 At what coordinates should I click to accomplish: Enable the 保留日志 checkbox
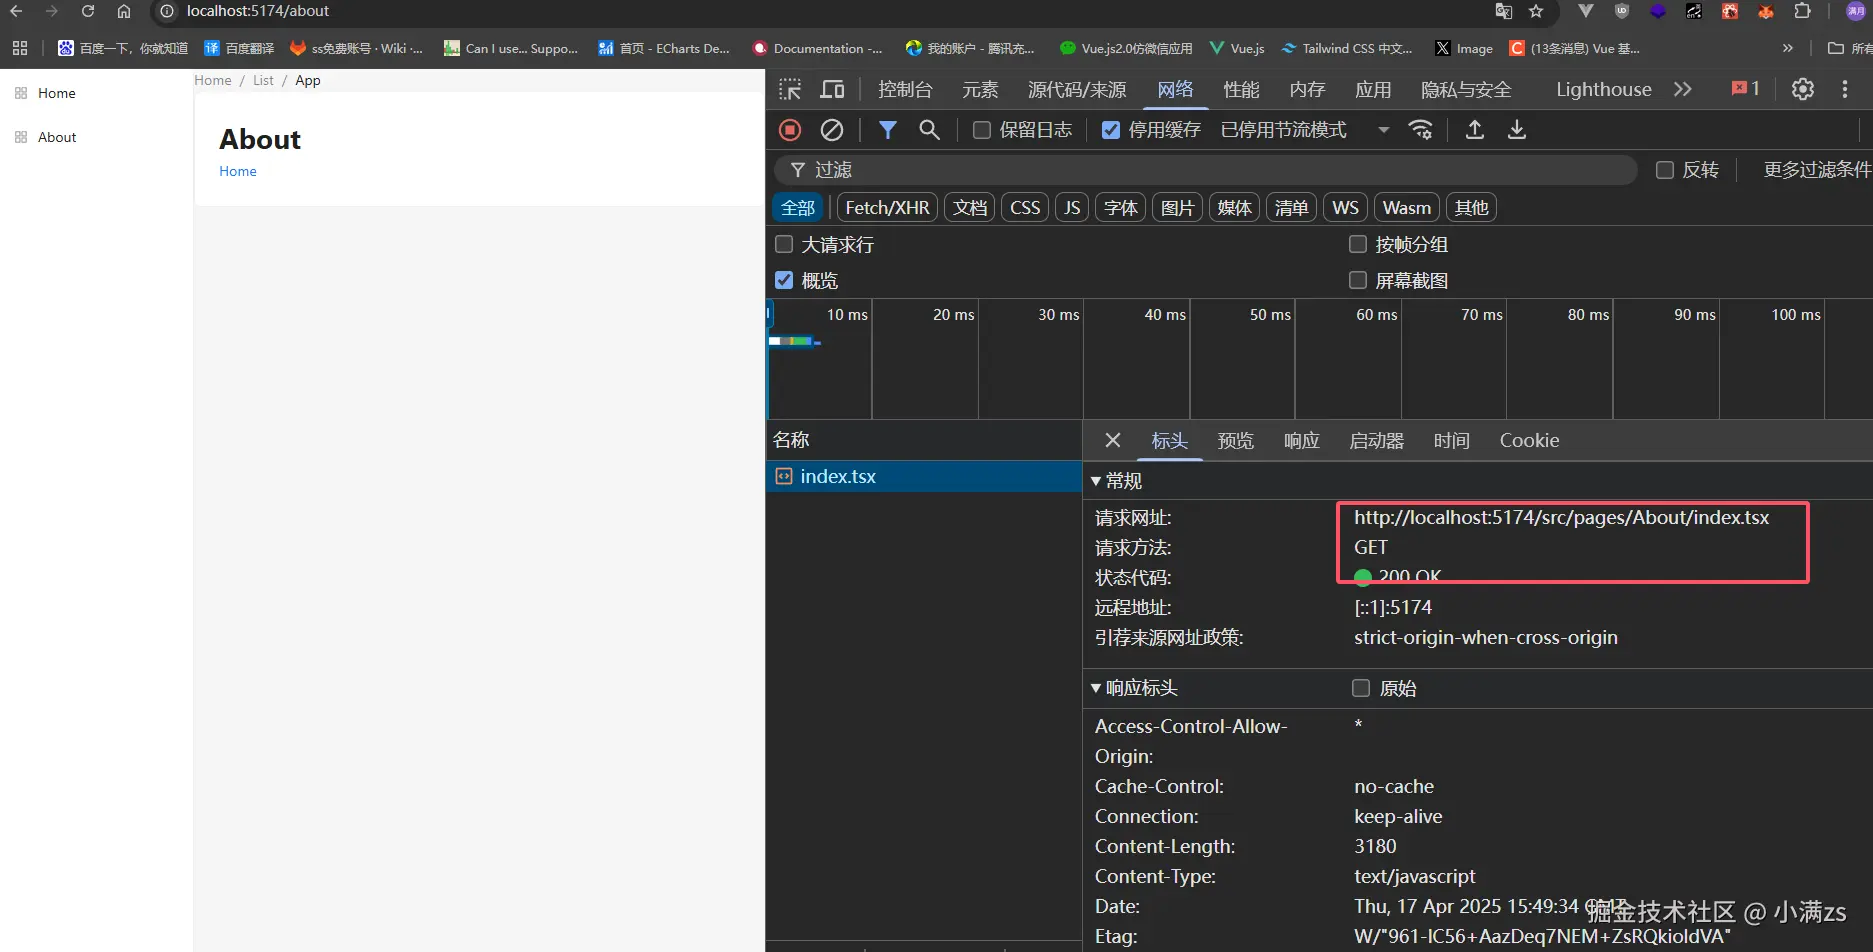click(x=982, y=130)
